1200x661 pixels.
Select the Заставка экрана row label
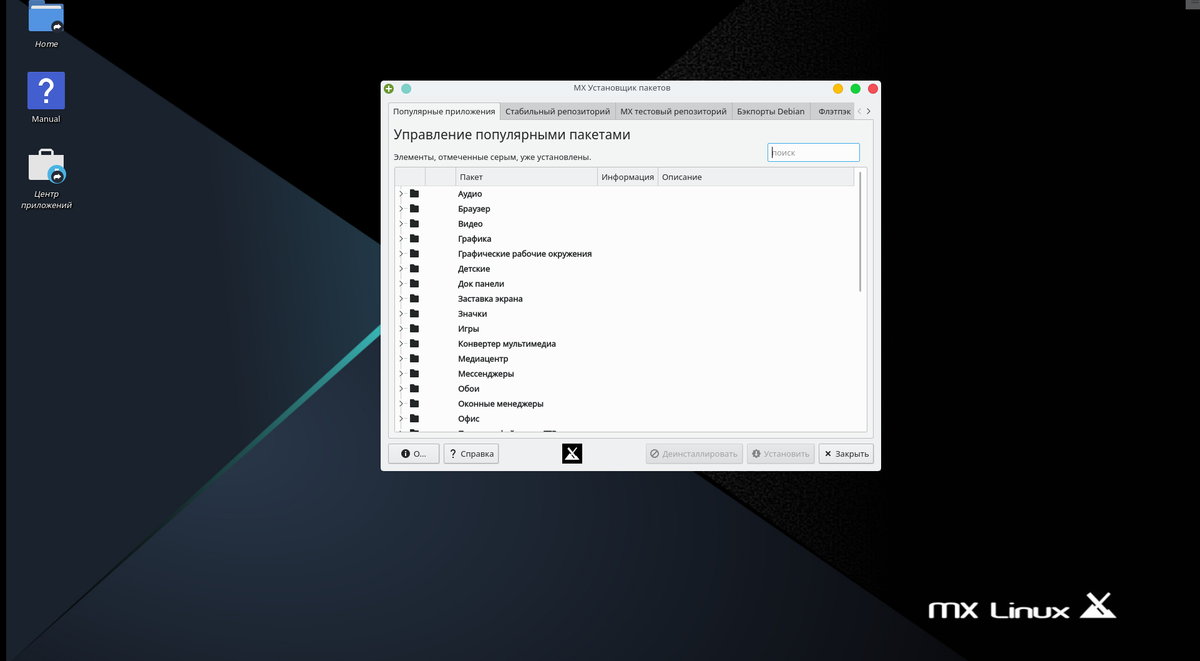tap(490, 299)
